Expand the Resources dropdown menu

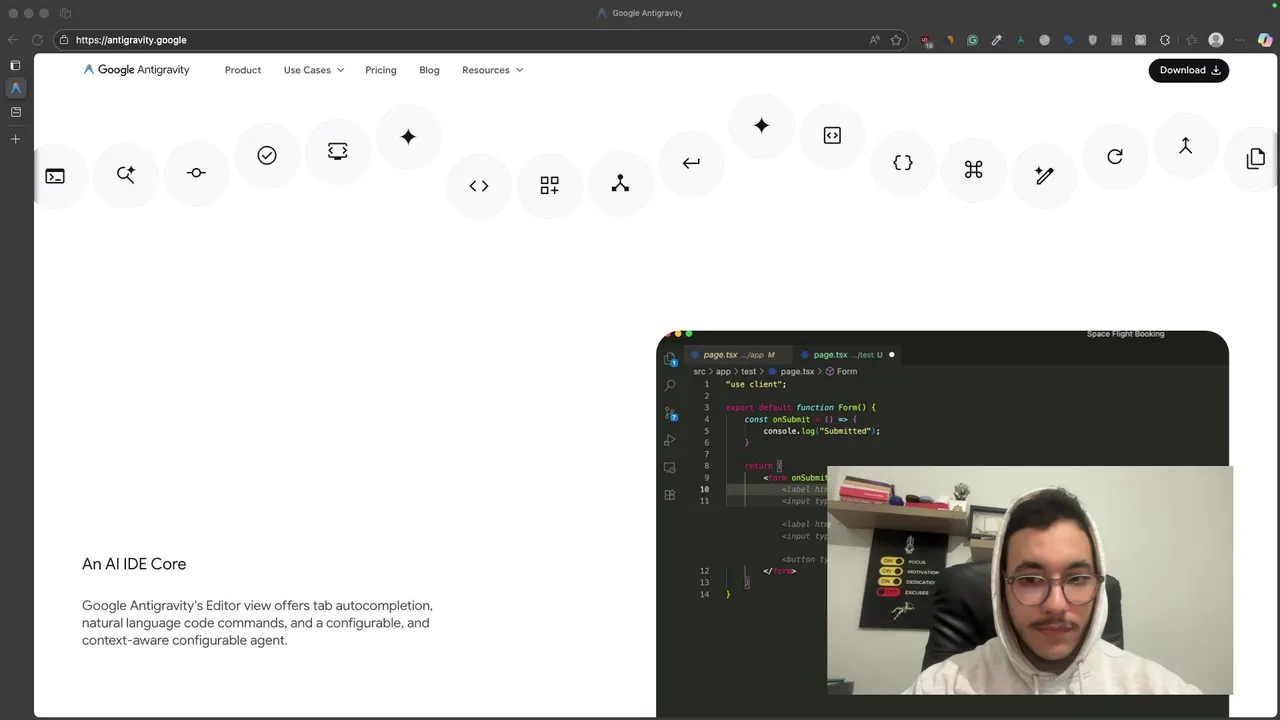pyautogui.click(x=492, y=70)
